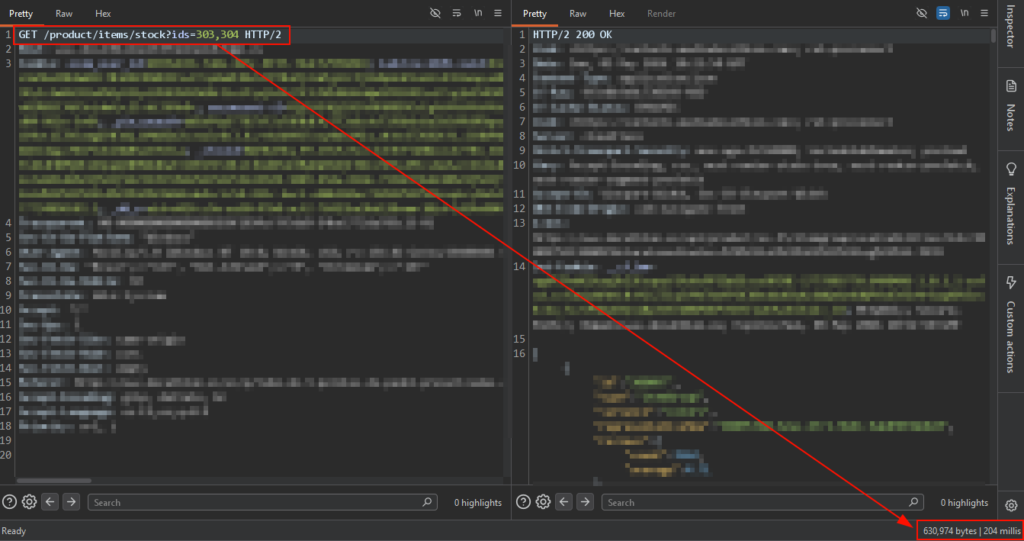Go to next match in response search
This screenshot has height=541, width=1024.
pyautogui.click(x=585, y=502)
